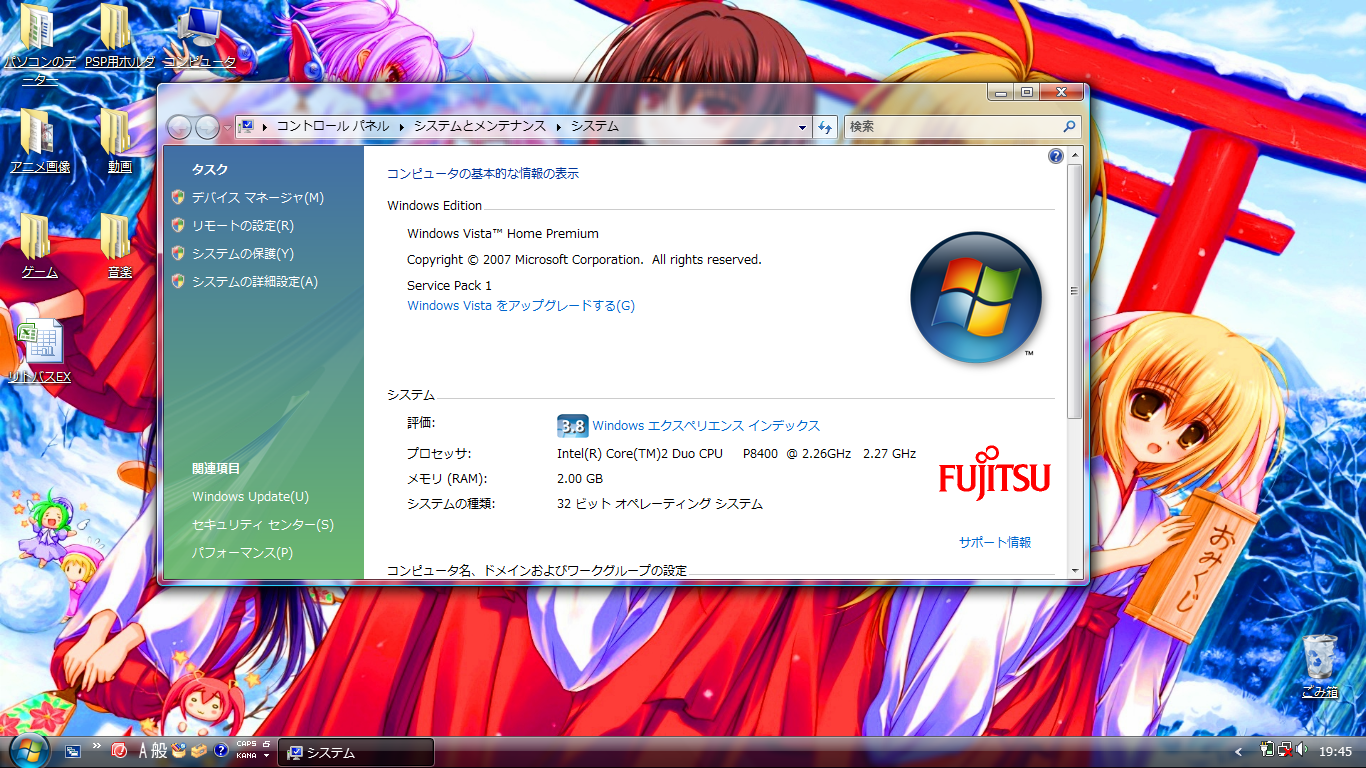Open リモートの設定(R) task link

[x=243, y=226]
